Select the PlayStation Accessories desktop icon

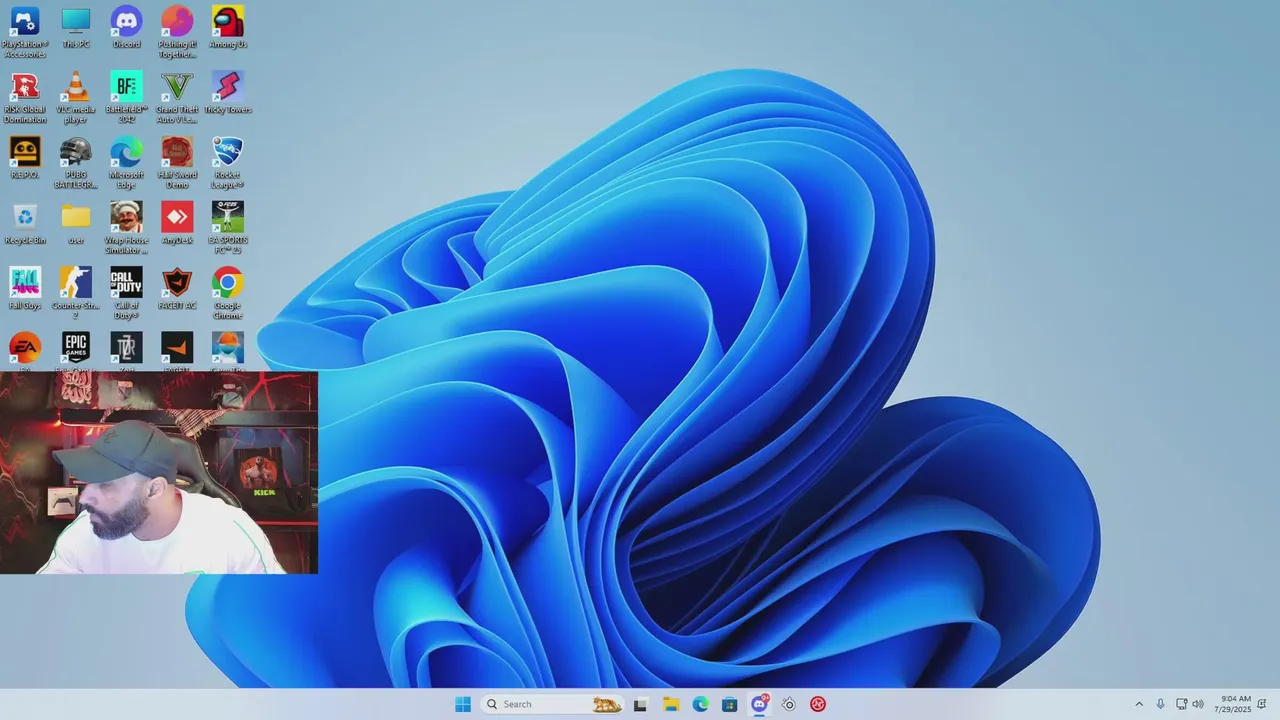coord(25,31)
